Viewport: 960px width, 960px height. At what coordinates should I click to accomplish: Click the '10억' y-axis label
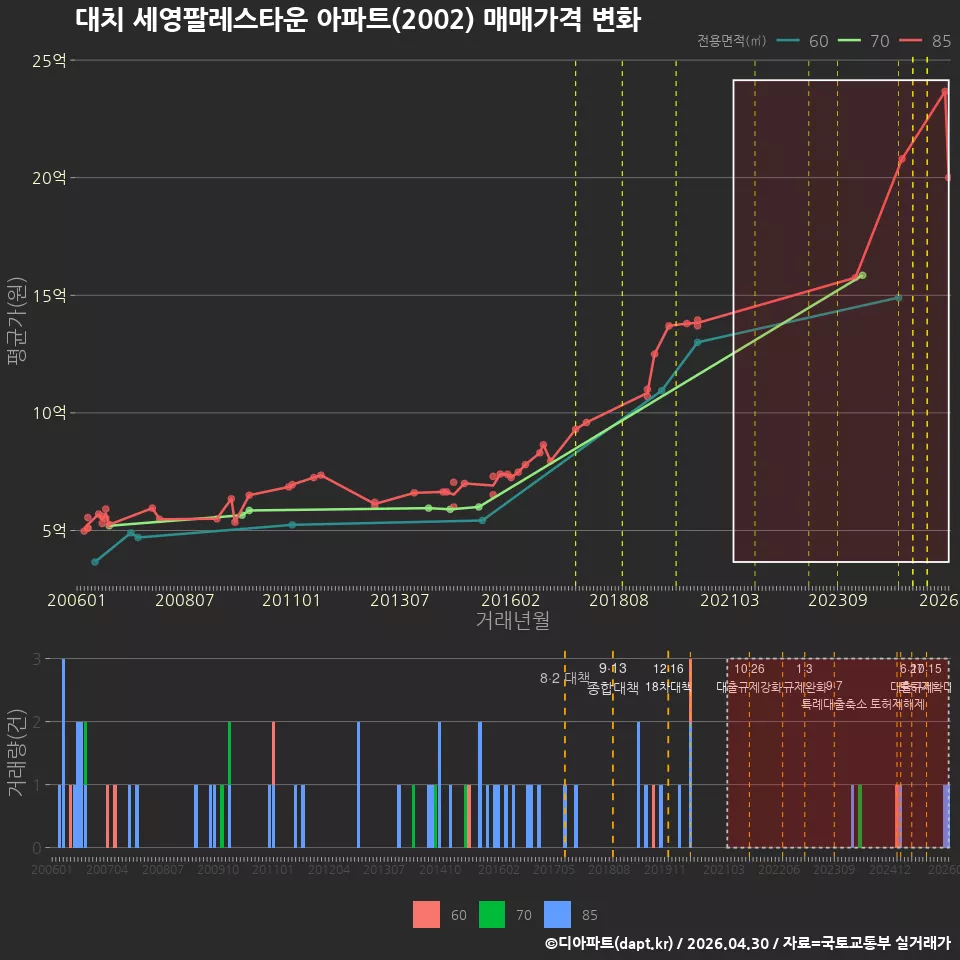[49, 413]
